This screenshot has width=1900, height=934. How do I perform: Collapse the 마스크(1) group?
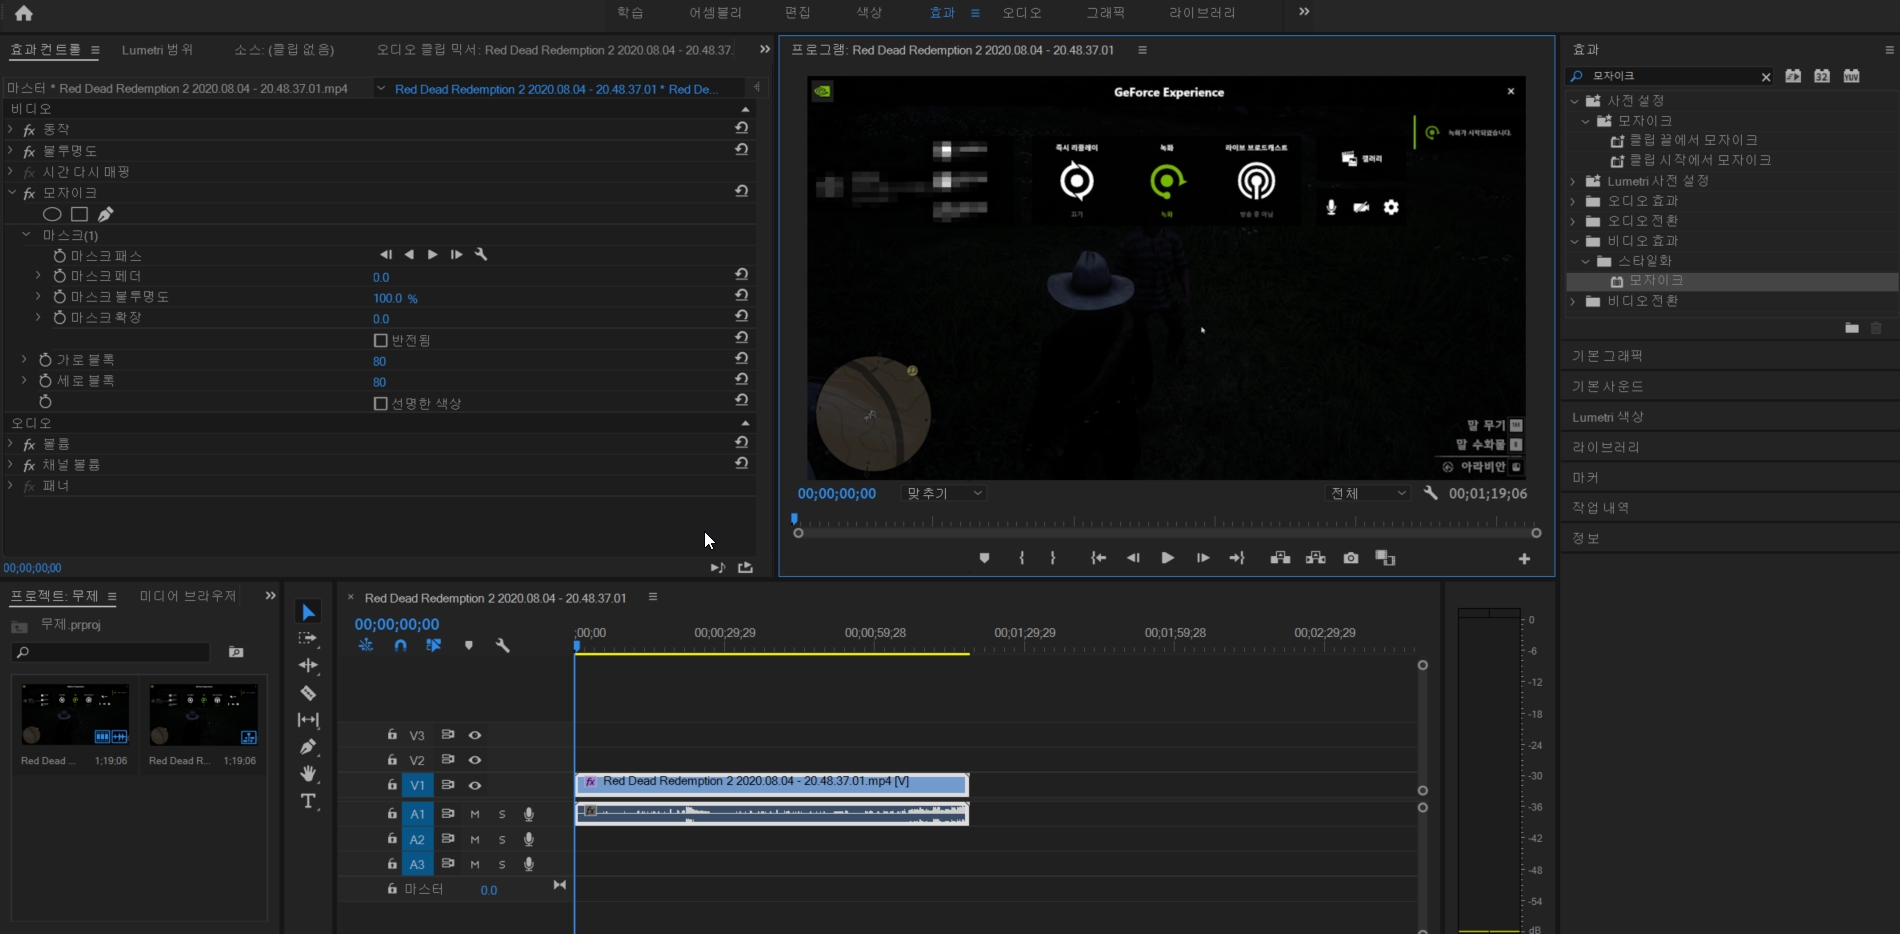(26, 235)
